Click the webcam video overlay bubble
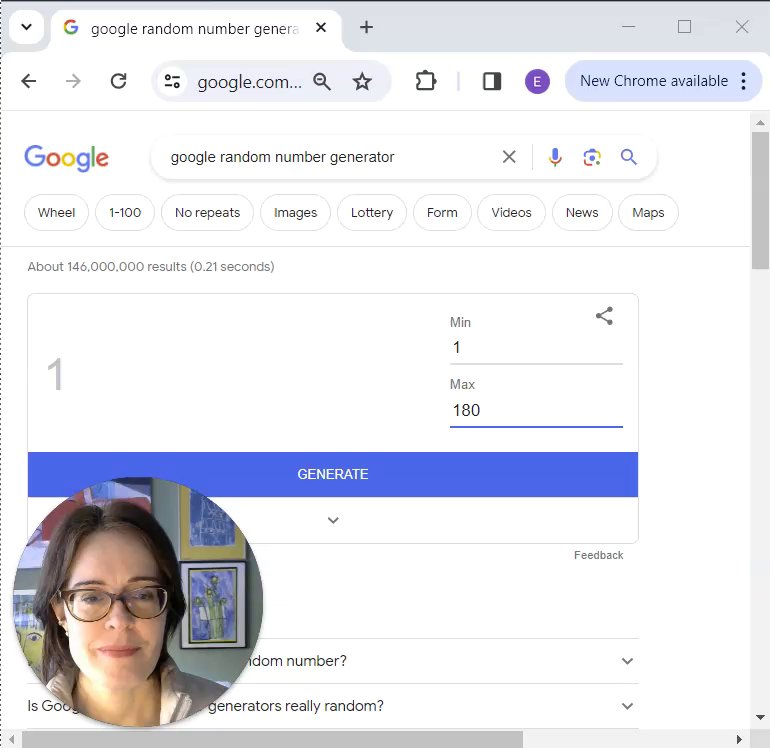This screenshot has height=748, width=770. coord(138,602)
